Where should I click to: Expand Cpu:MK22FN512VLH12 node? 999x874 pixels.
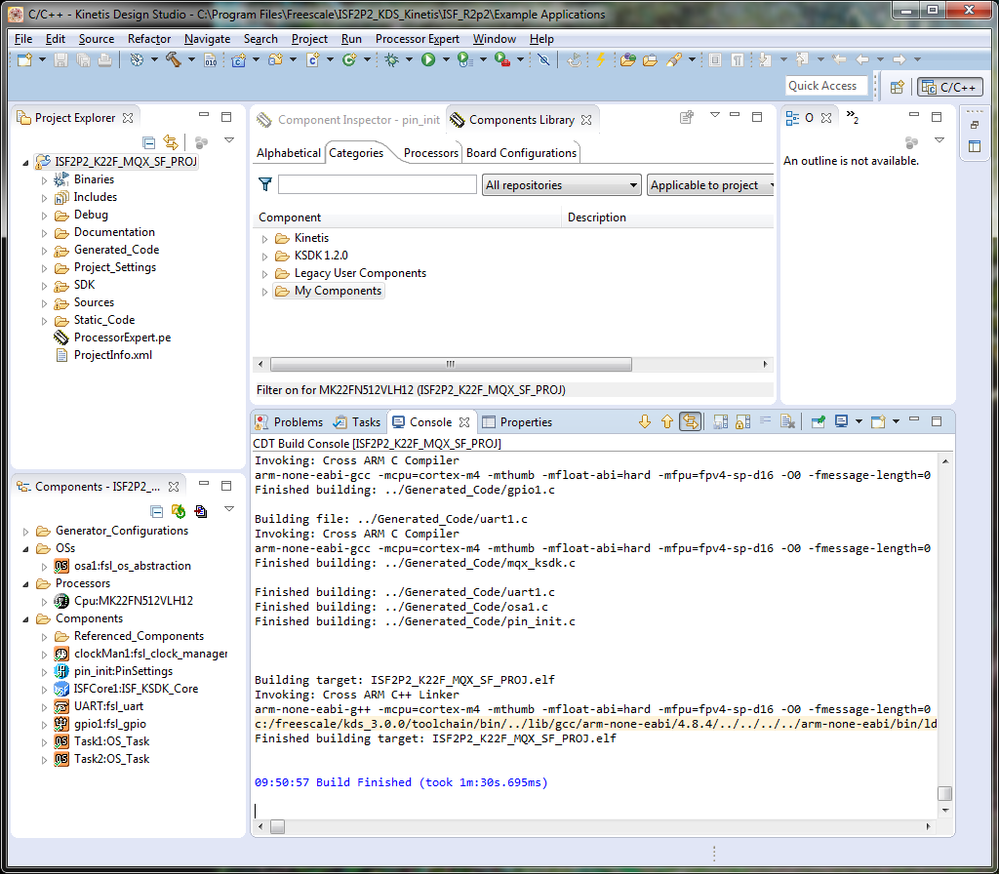[44, 601]
